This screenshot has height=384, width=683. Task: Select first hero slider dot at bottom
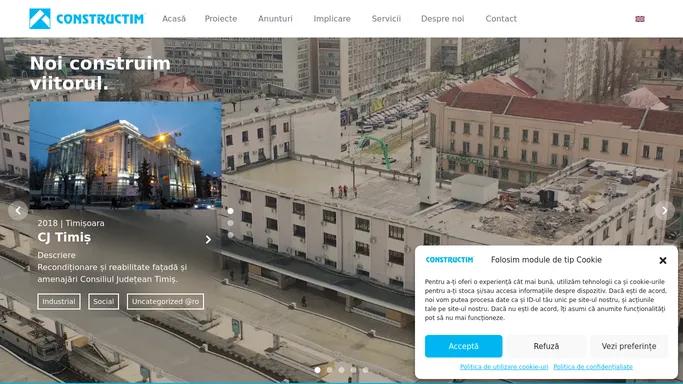(x=318, y=370)
